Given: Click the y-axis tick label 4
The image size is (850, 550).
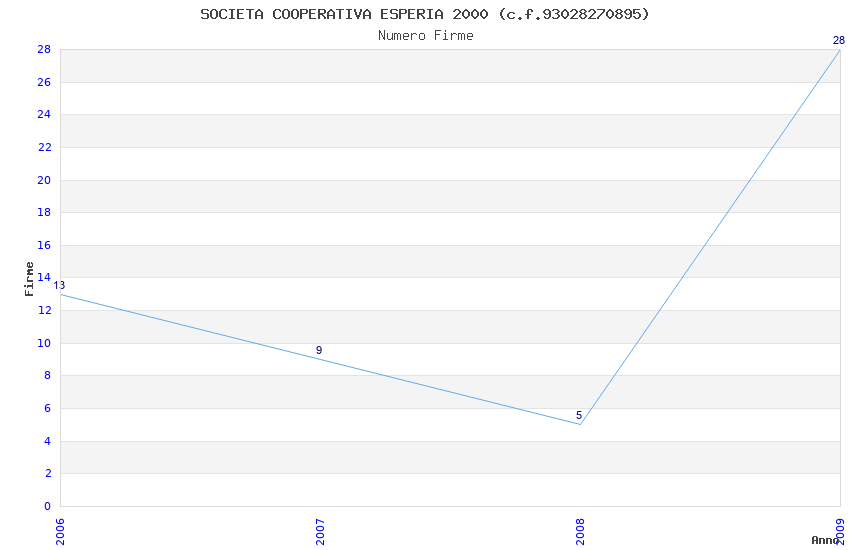Looking at the screenshot, I should (48, 442).
